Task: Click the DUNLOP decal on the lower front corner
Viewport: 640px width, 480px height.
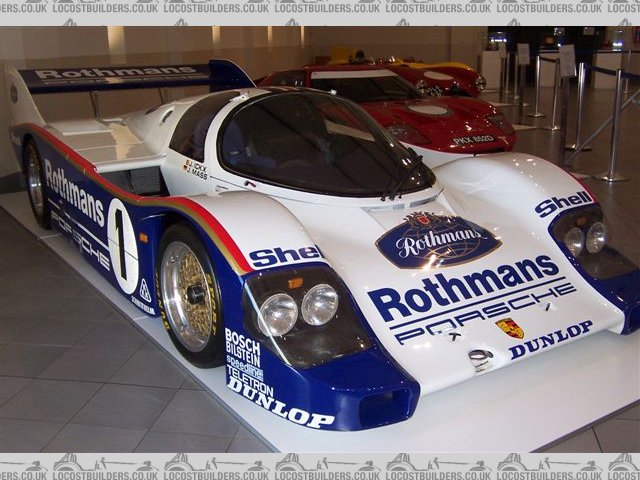Action: (280, 406)
